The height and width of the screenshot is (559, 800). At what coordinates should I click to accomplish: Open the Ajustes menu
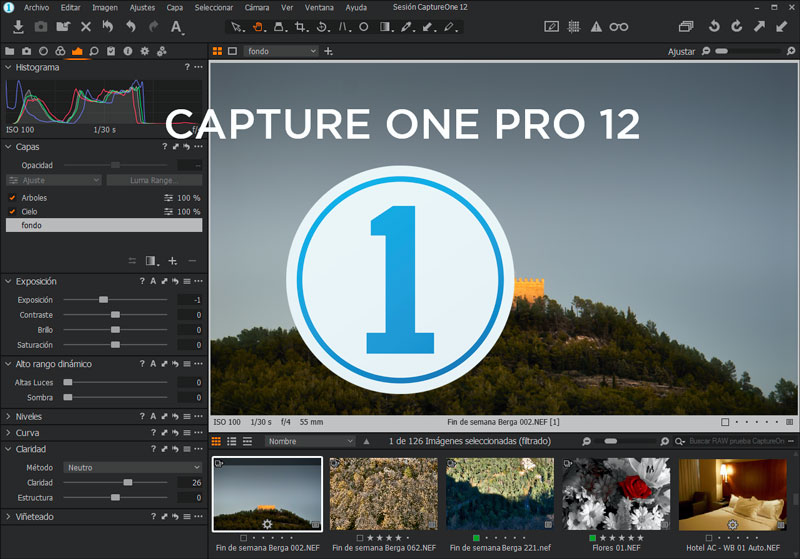click(142, 7)
